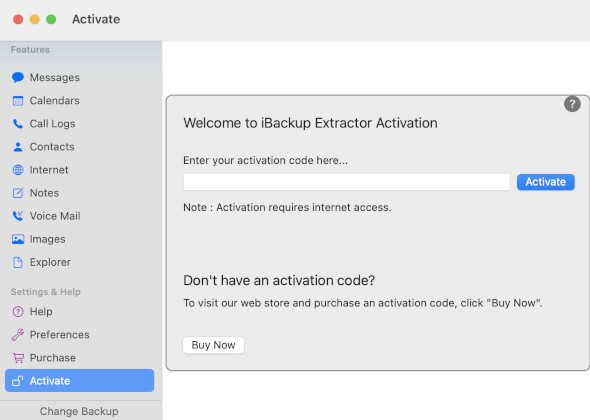The height and width of the screenshot is (420, 590).
Task: Open help via the gray question mark button
Action: point(572,104)
